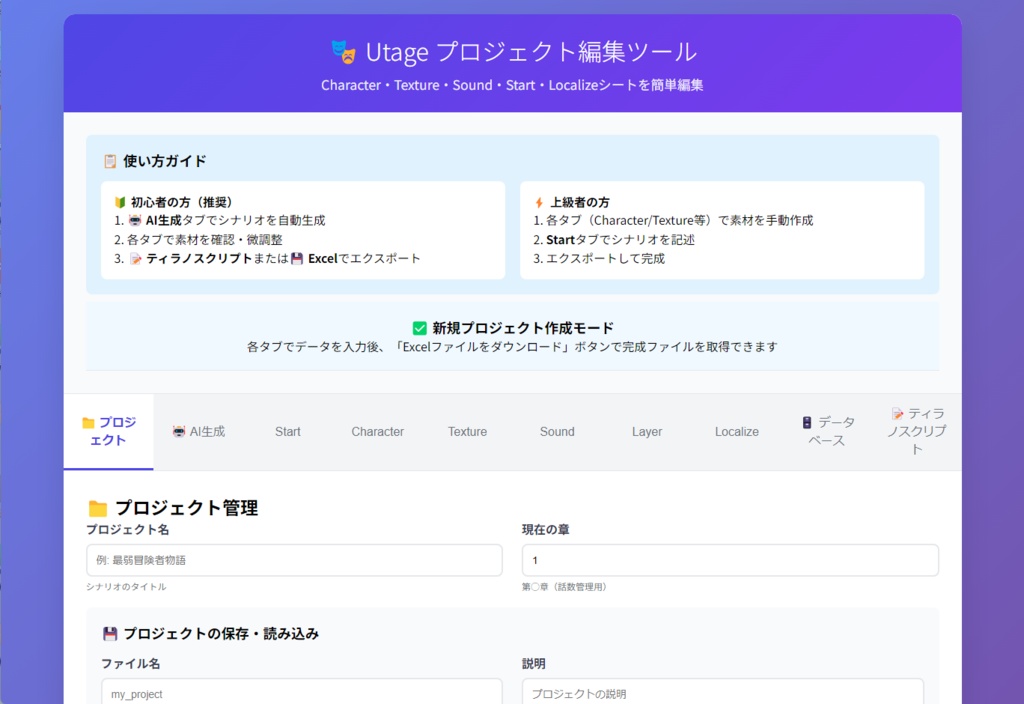Select the Localize tab
This screenshot has height=704, width=1024.
[x=736, y=432]
